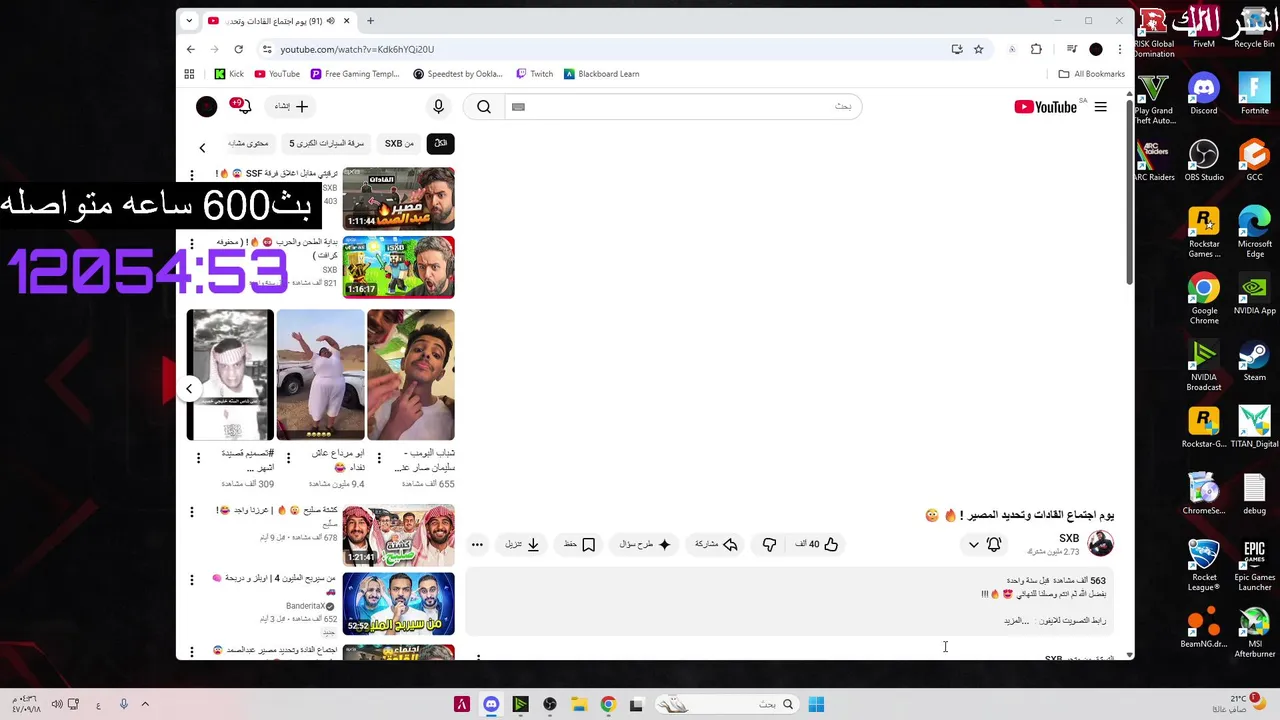This screenshot has height=720, width=1280.
Task: Show more filter chips with arrow
Action: (x=202, y=148)
